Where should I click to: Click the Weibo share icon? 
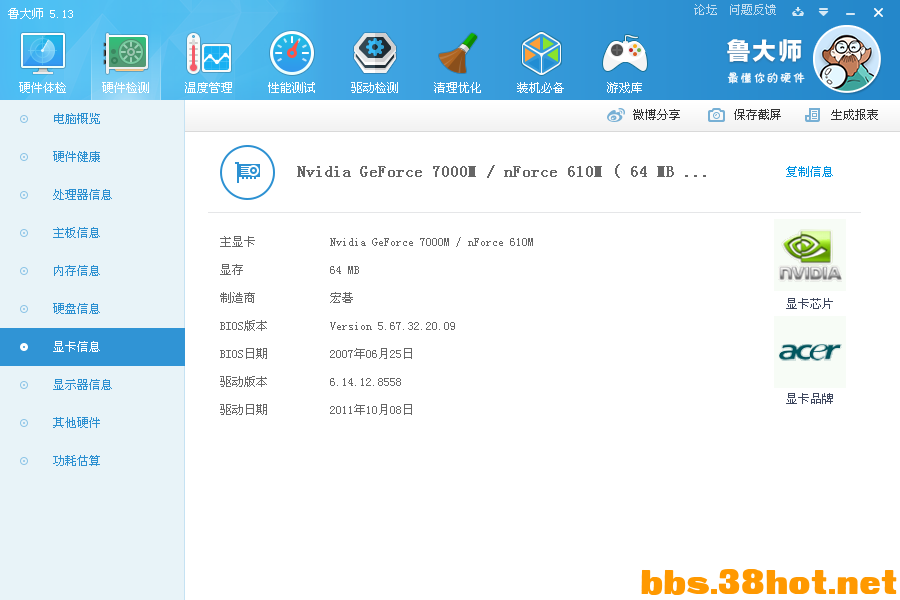[615, 115]
